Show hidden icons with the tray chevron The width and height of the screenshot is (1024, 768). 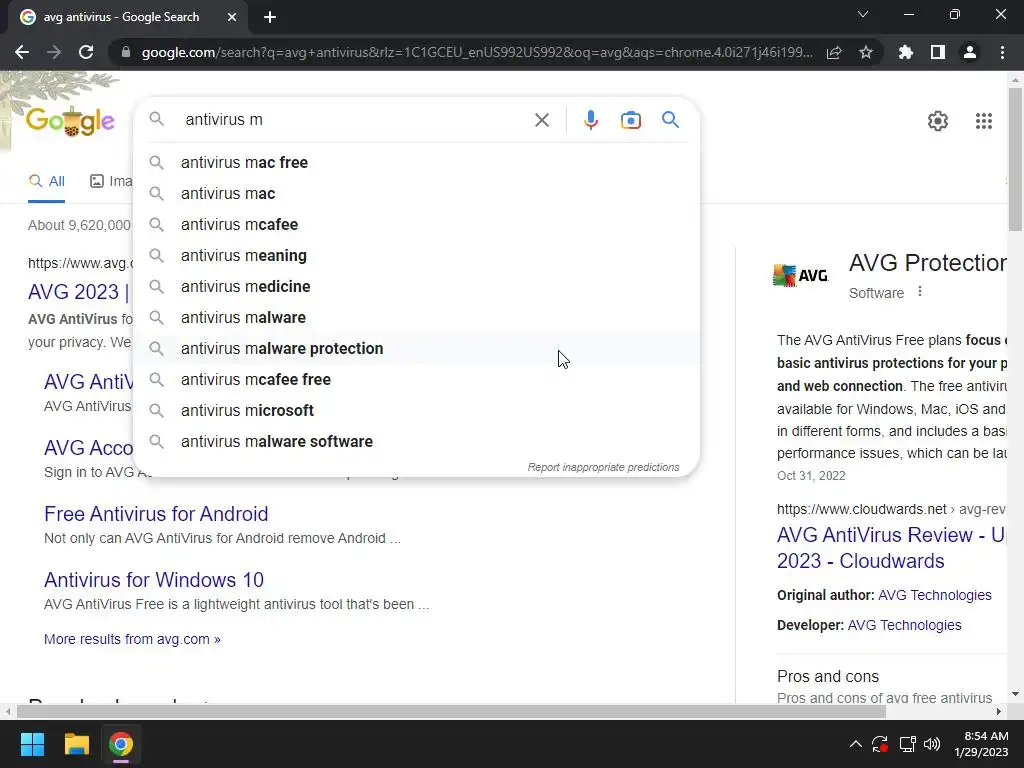(855, 744)
